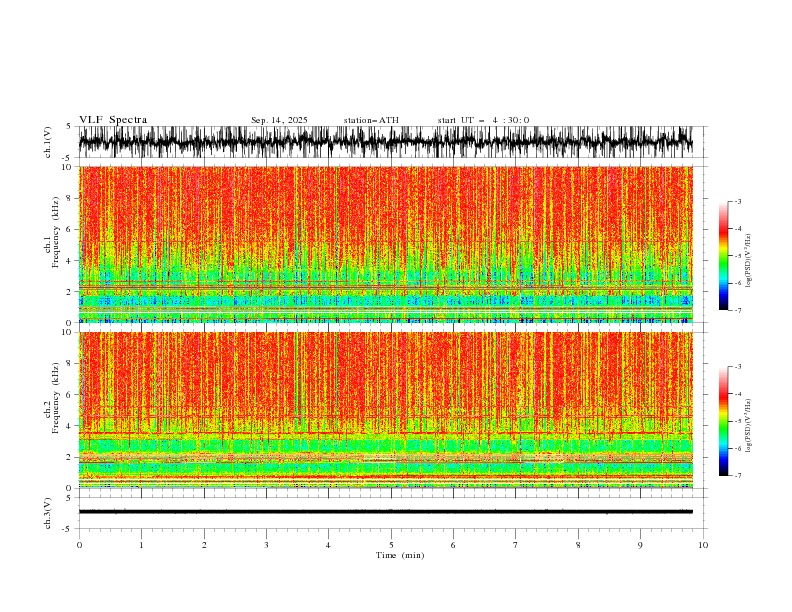This screenshot has height=612, width=792.
Task: Click ch.1 colorbar tick label "-4"
Action: 738,229
